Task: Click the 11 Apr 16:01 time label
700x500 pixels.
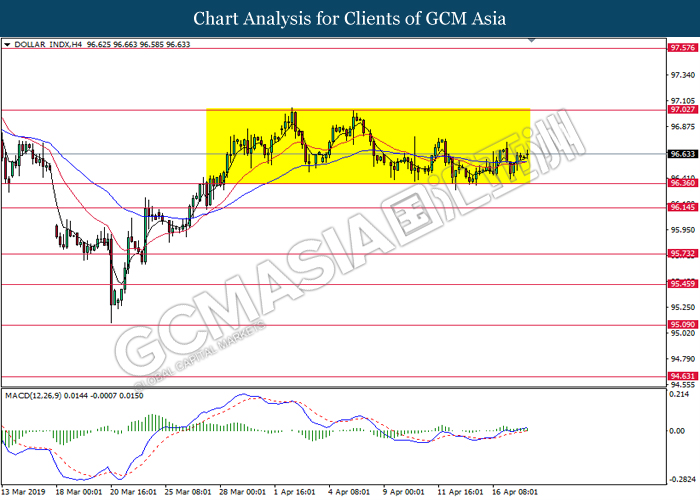Action: click(x=460, y=492)
